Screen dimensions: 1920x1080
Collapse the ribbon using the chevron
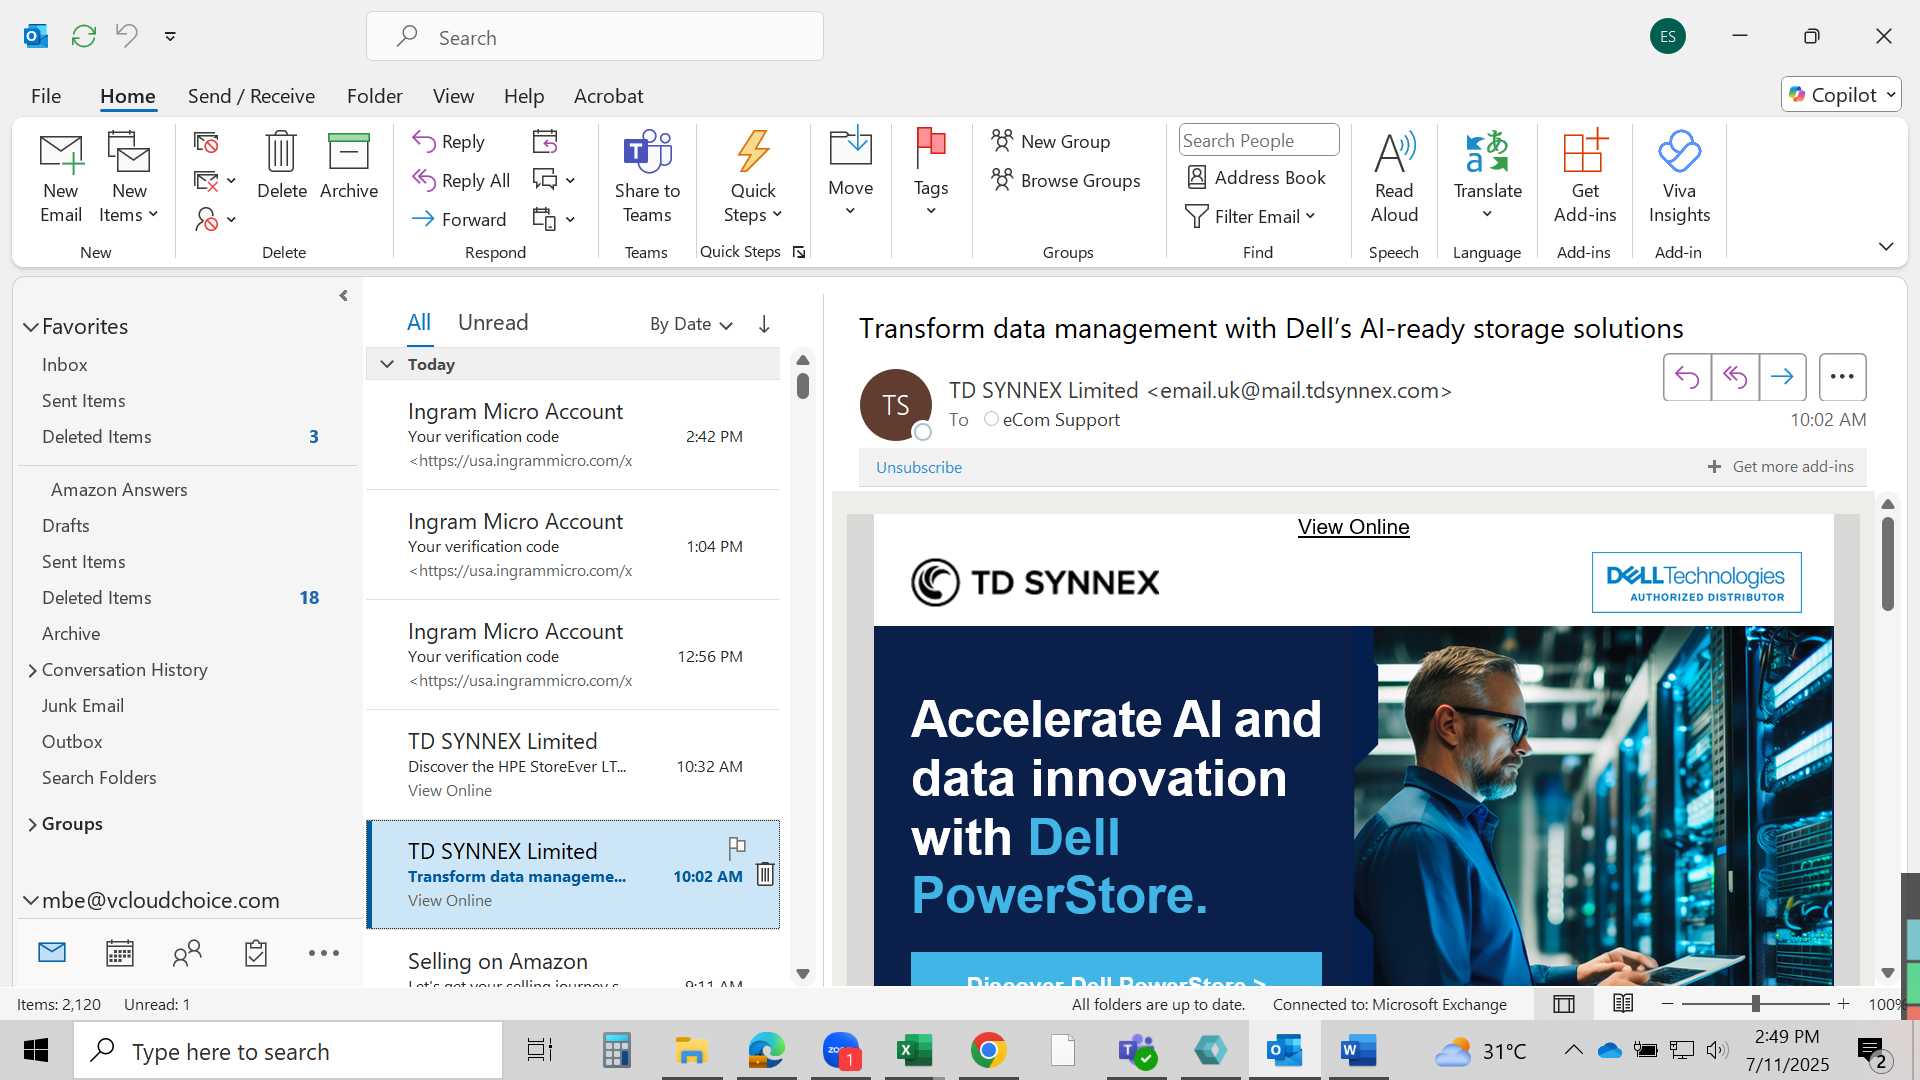(1886, 246)
